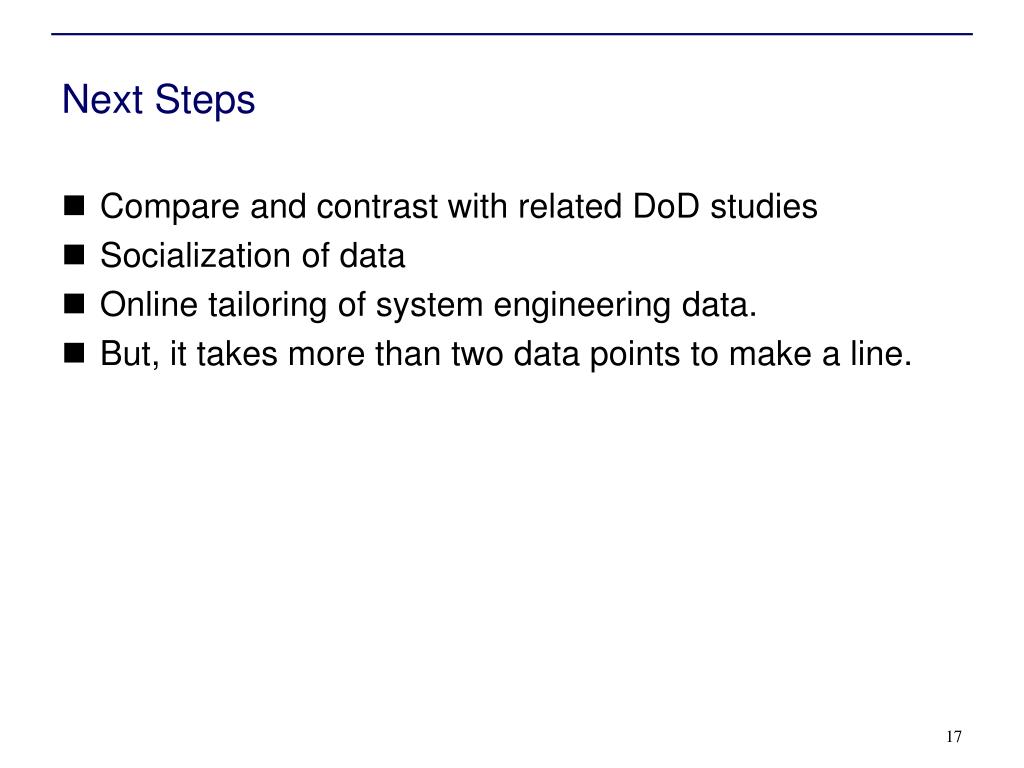Select the word engineering in third bullet
1024x768 pixels.
(582, 306)
